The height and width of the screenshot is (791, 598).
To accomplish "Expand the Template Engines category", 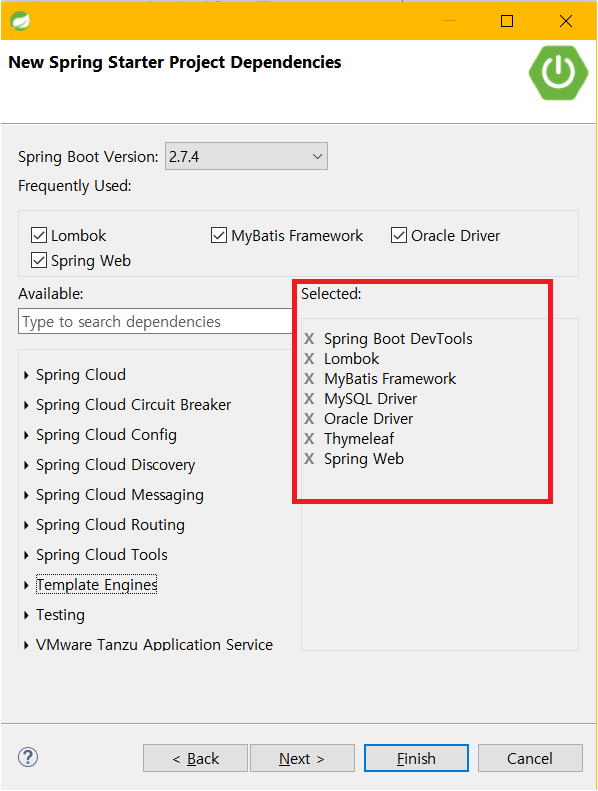I will click(26, 585).
